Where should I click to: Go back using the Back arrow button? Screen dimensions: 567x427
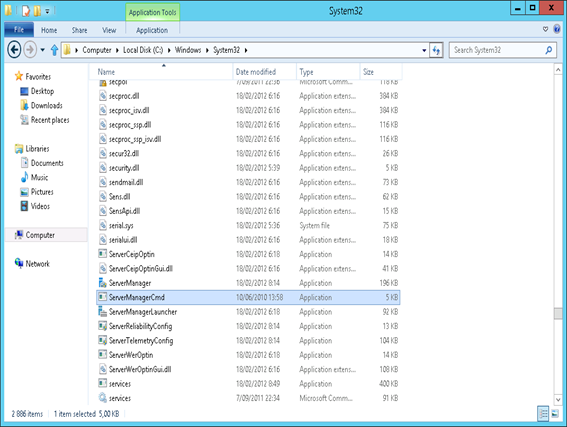tap(14, 50)
